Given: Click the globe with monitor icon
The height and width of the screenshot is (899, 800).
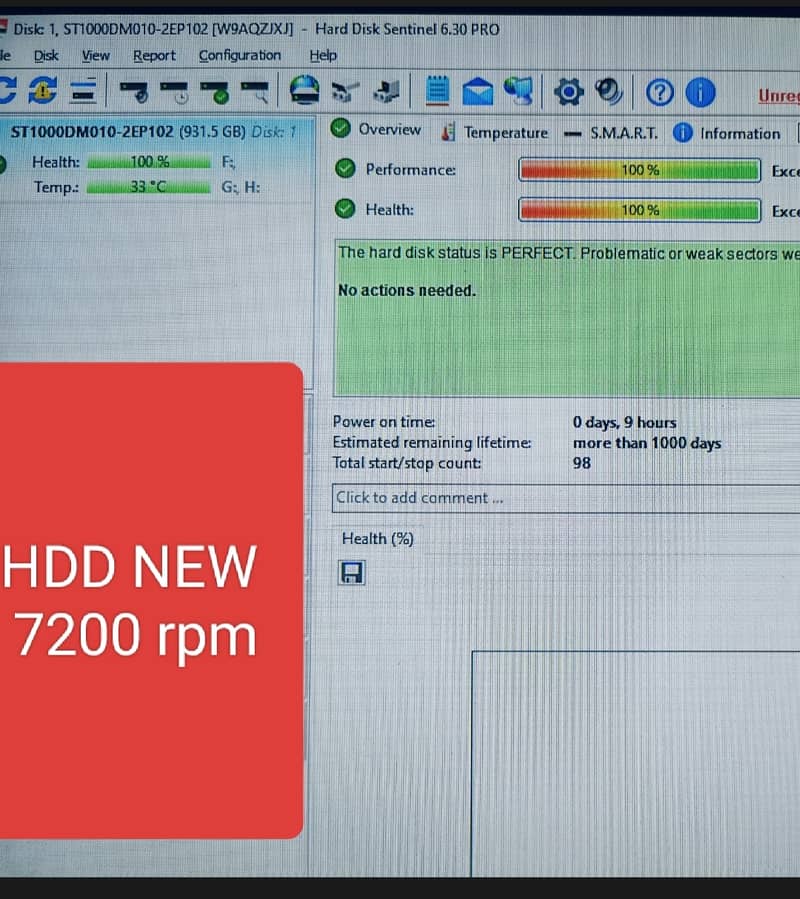Looking at the screenshot, I should [518, 91].
